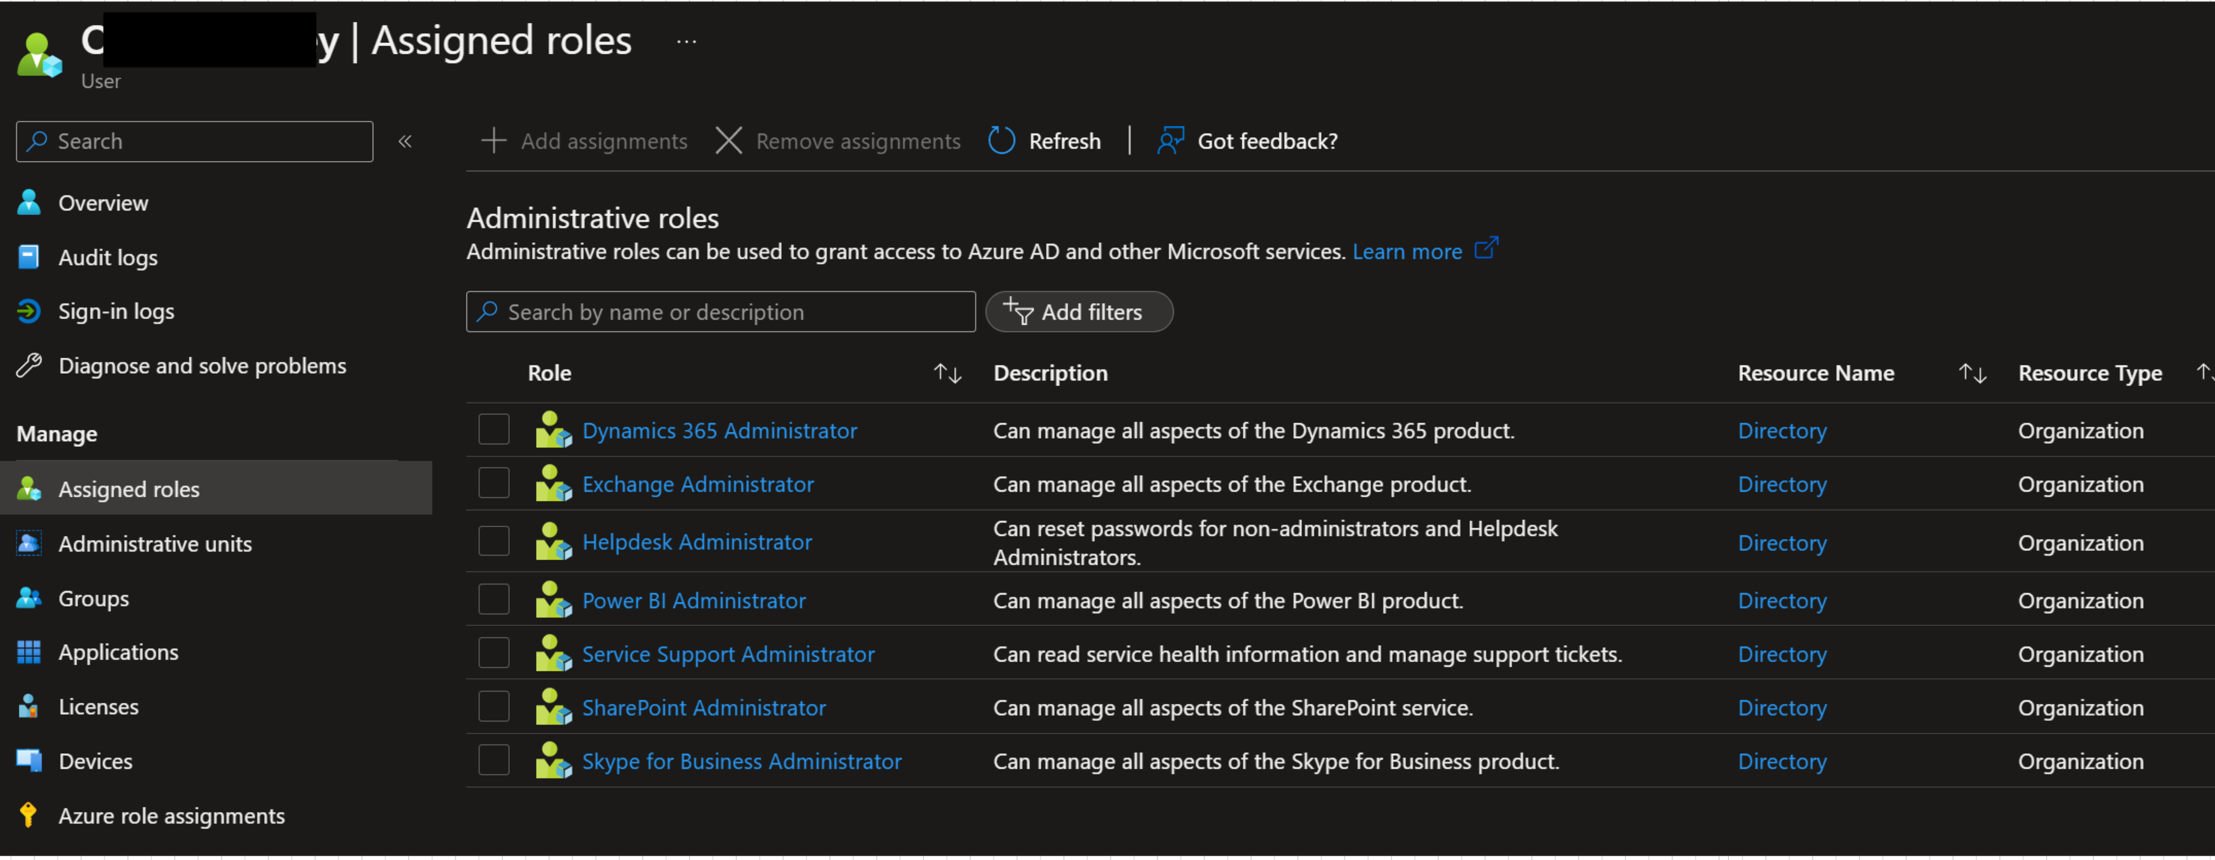
Task: Click the SharePoint Administrator role icon
Action: [x=553, y=707]
